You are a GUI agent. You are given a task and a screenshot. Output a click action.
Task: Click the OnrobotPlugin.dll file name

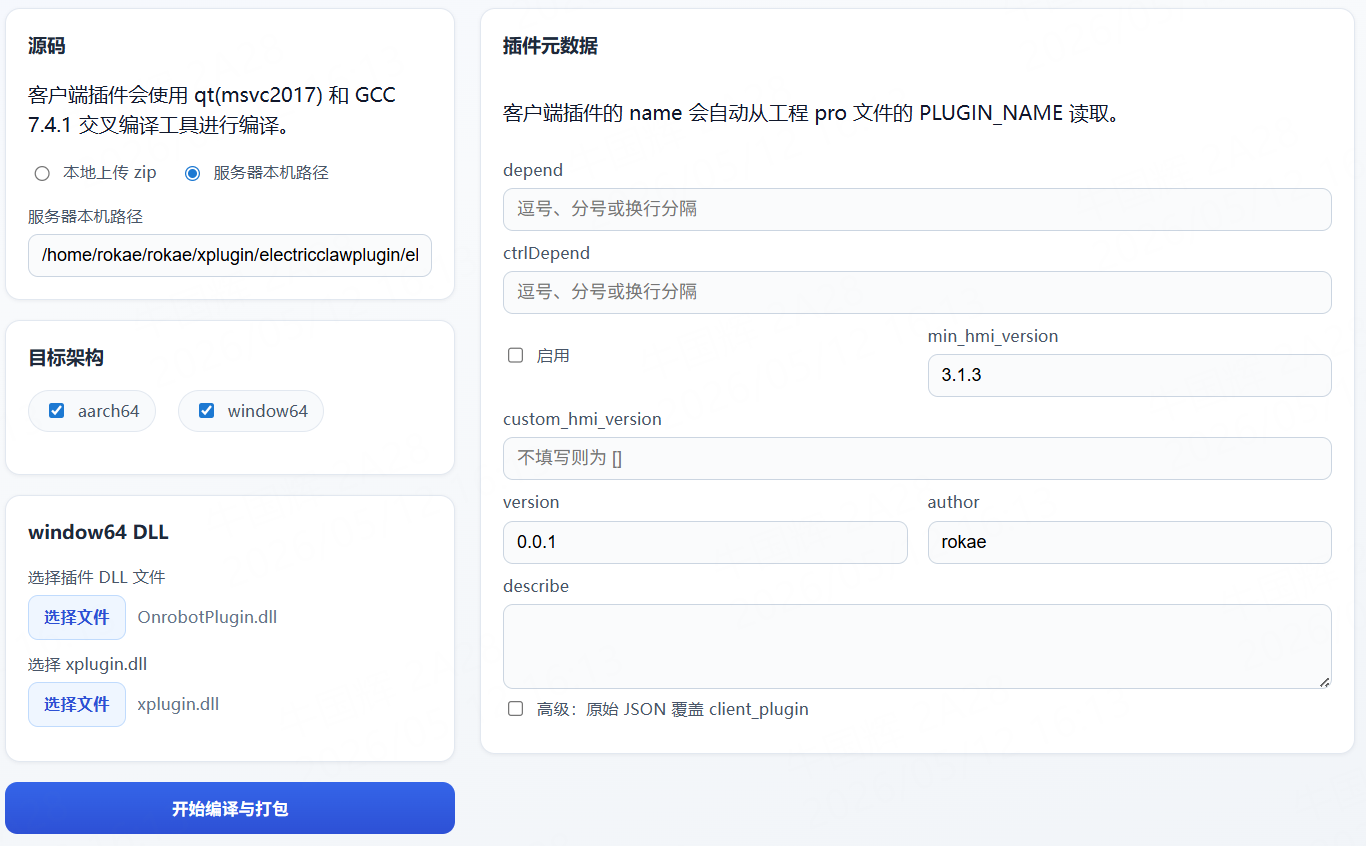pyautogui.click(x=207, y=617)
